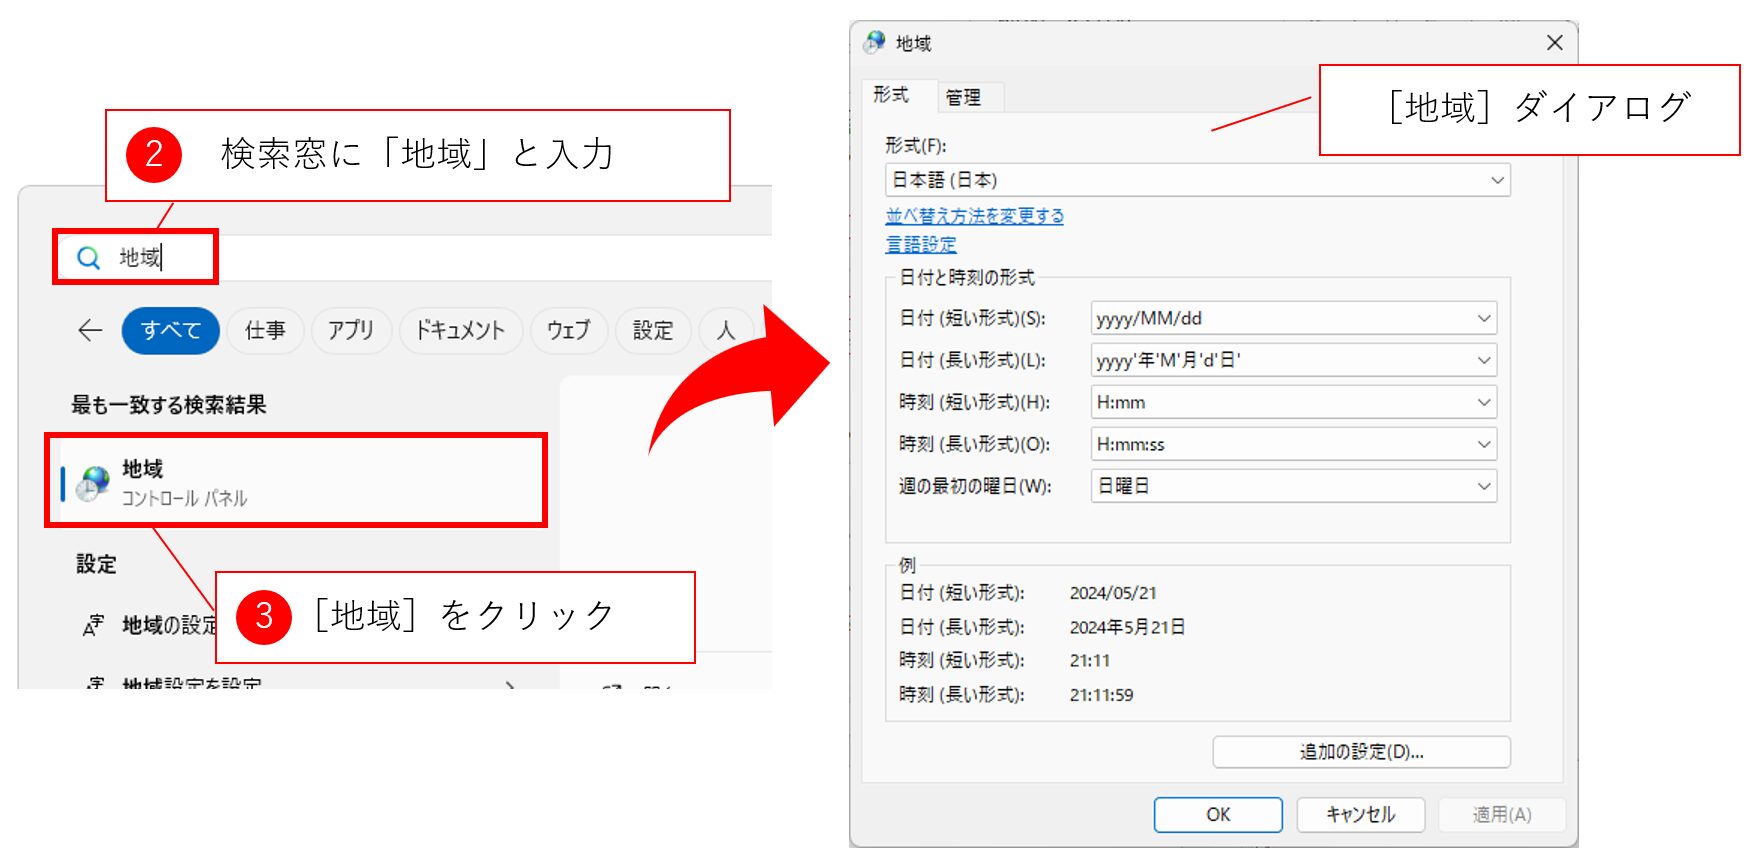Switch to the 管理 tab
The height and width of the screenshot is (858, 1756).
pos(963,97)
